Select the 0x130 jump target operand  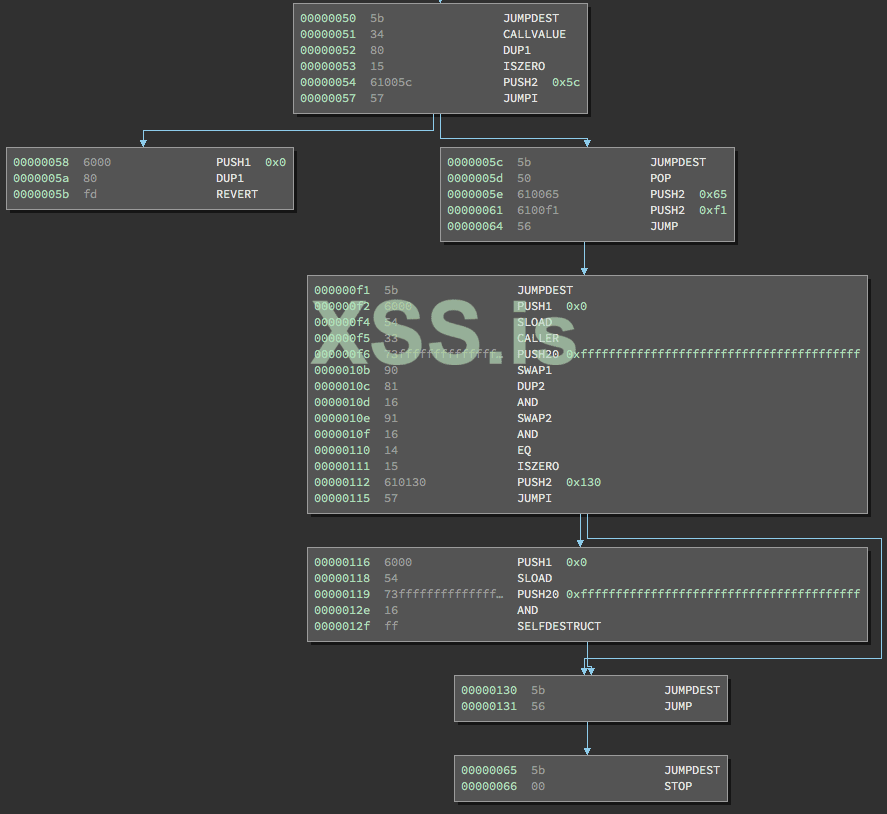pyautogui.click(x=583, y=482)
